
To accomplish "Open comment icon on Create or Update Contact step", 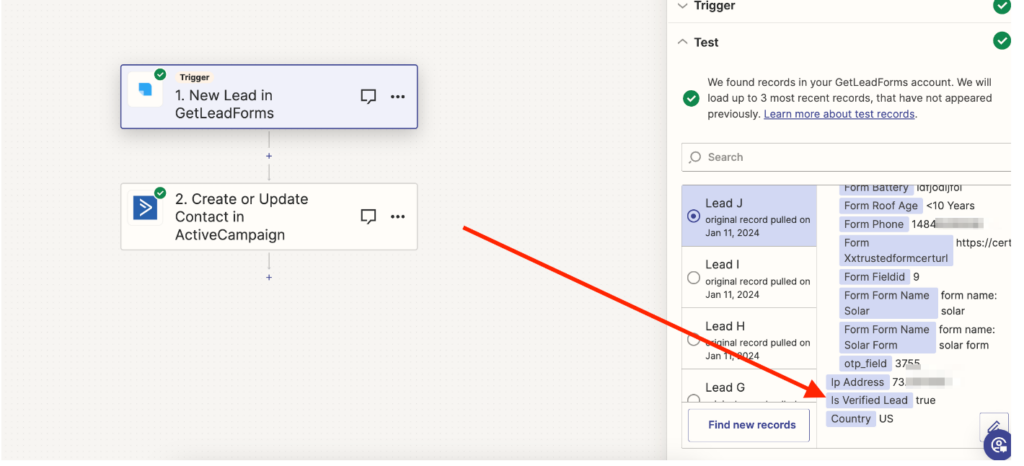I will [368, 216].
